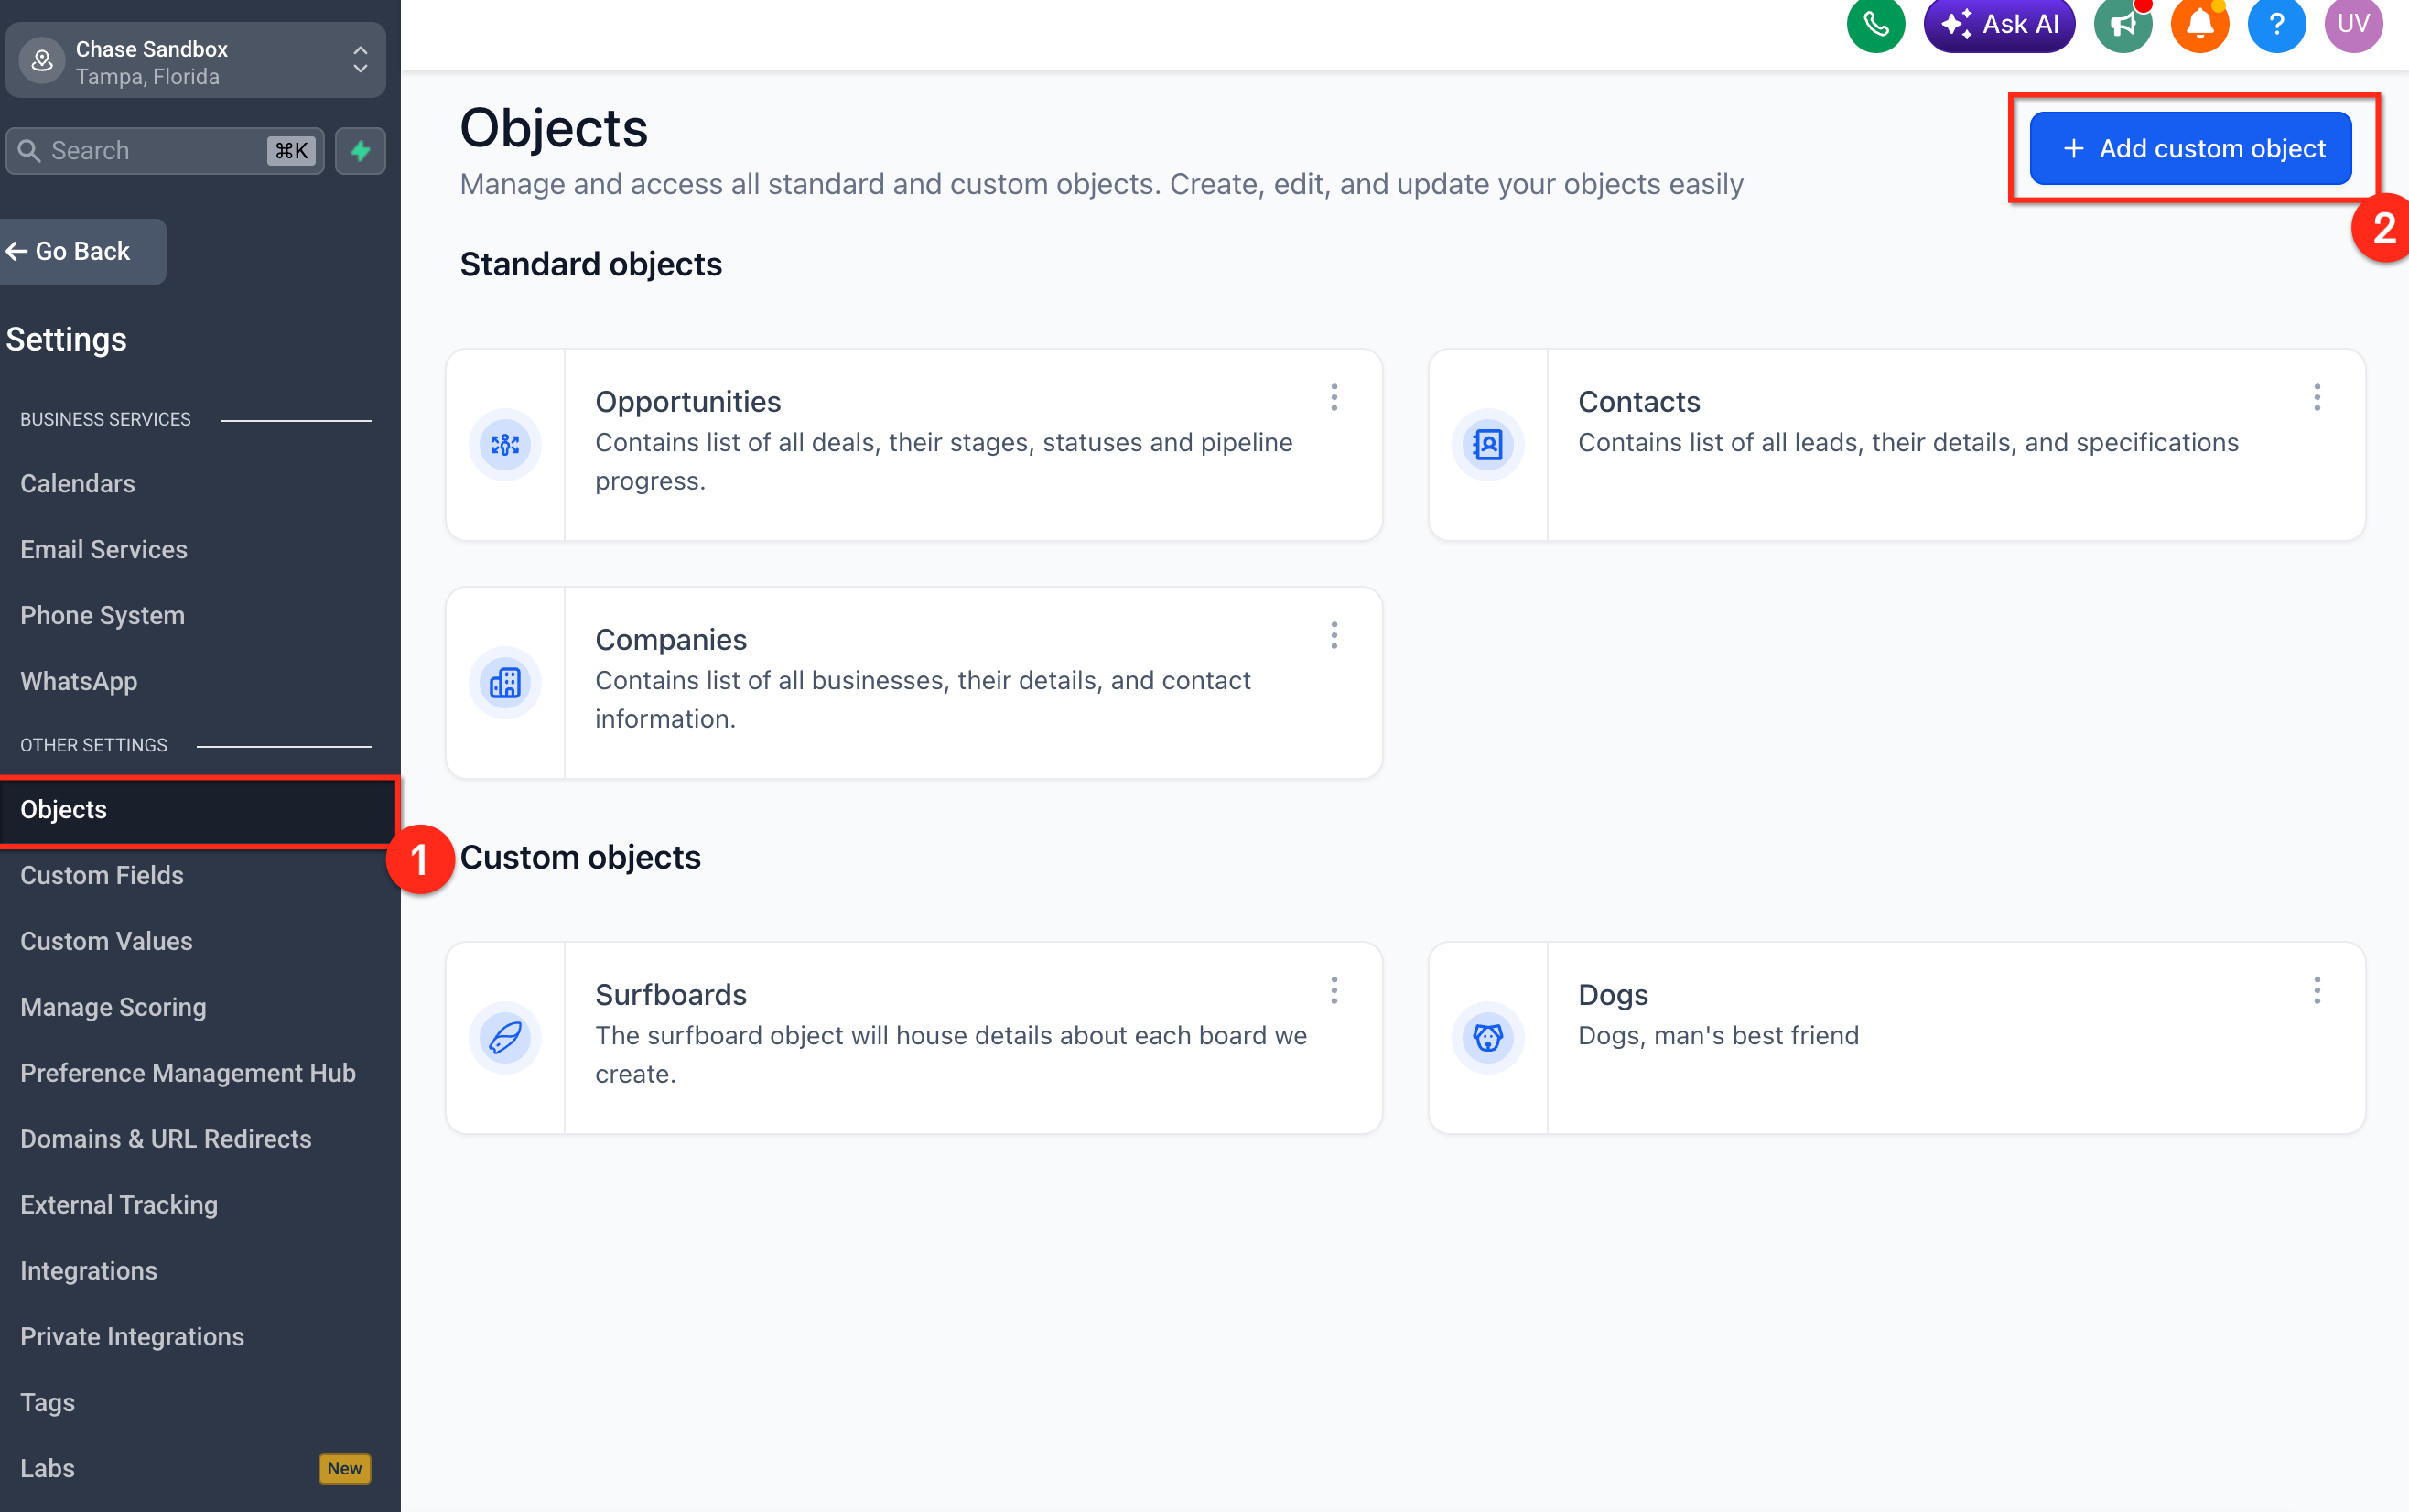
Task: Focus the sidebar Search field
Action: [x=165, y=151]
